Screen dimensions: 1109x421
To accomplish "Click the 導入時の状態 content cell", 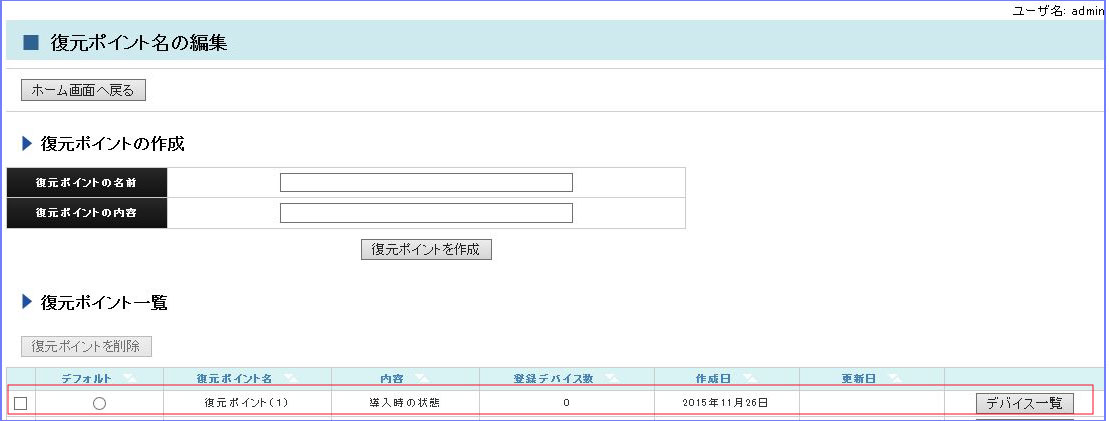I will coord(405,403).
